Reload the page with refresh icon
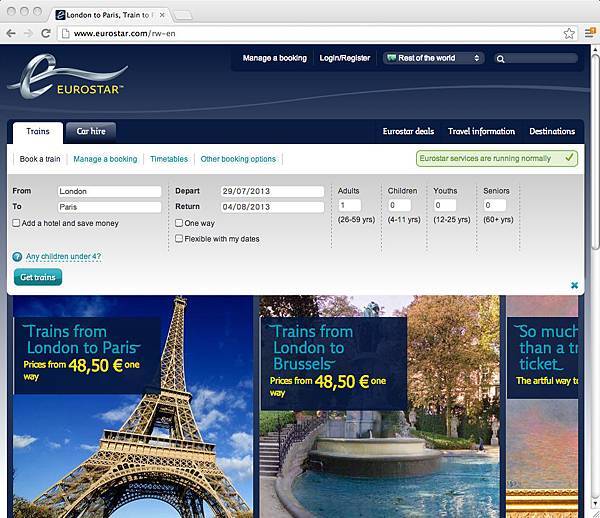600x518 pixels. coord(46,34)
